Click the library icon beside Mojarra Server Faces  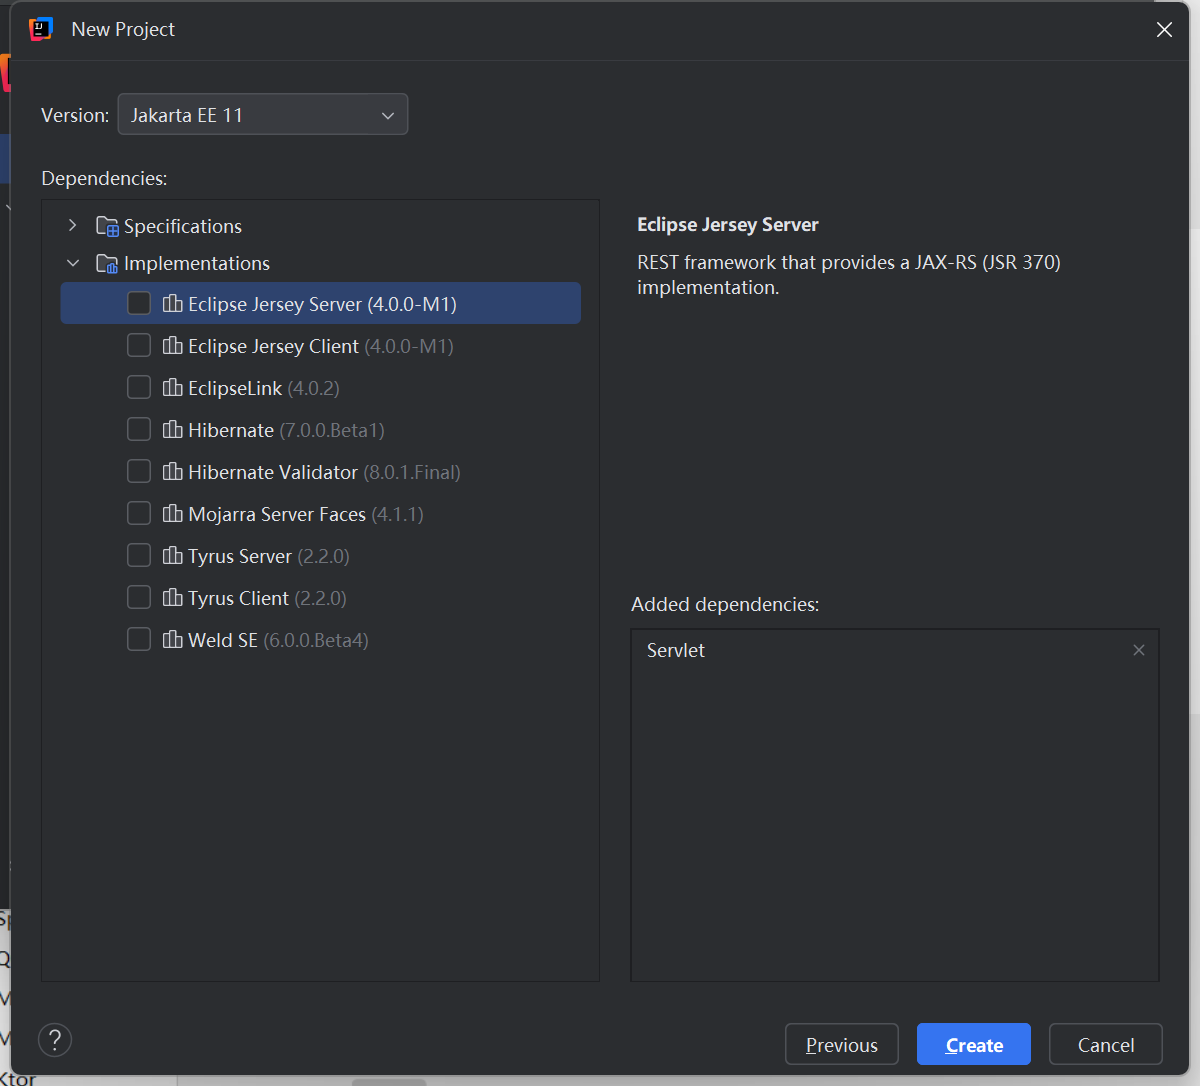pyautogui.click(x=173, y=513)
